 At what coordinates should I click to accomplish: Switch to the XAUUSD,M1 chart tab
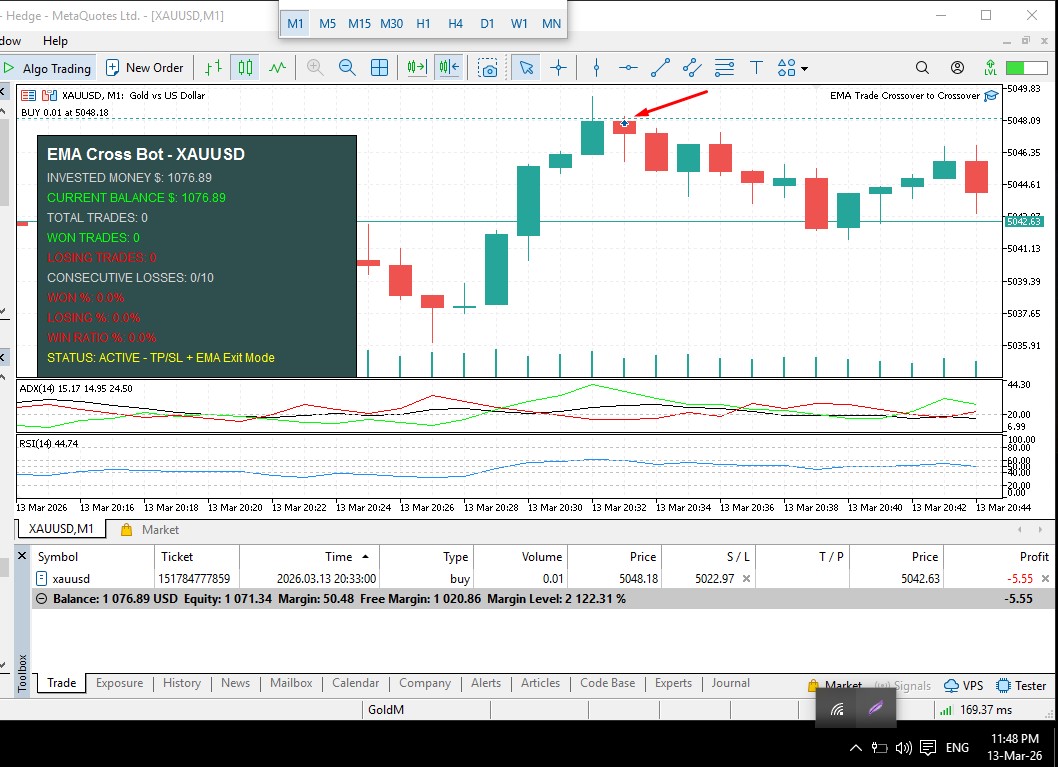61,529
